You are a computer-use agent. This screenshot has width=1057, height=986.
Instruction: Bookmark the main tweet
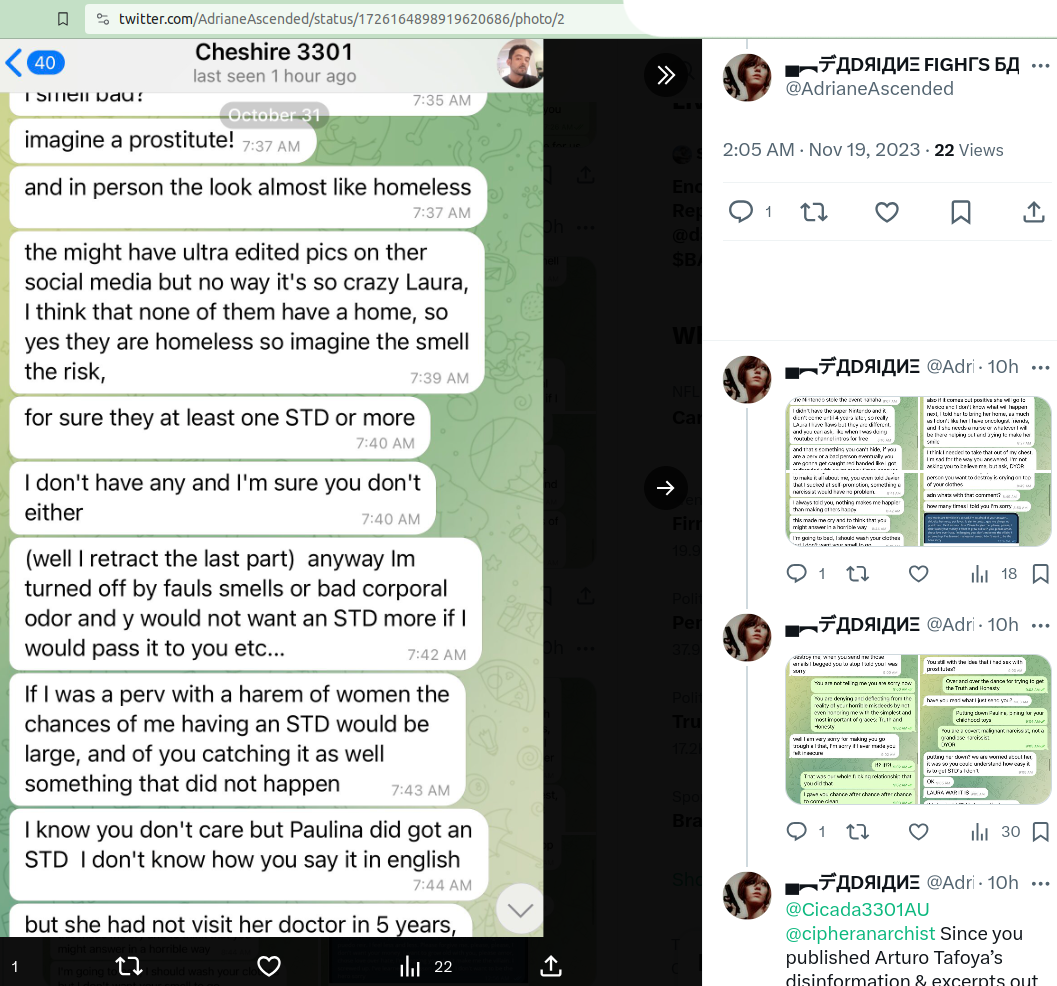coord(961,212)
